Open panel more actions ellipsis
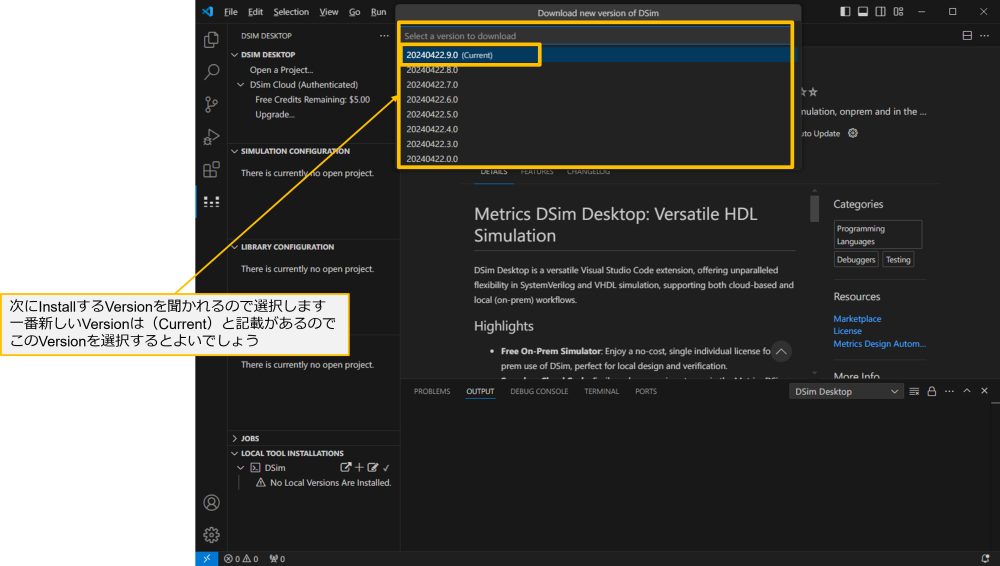 [950, 391]
